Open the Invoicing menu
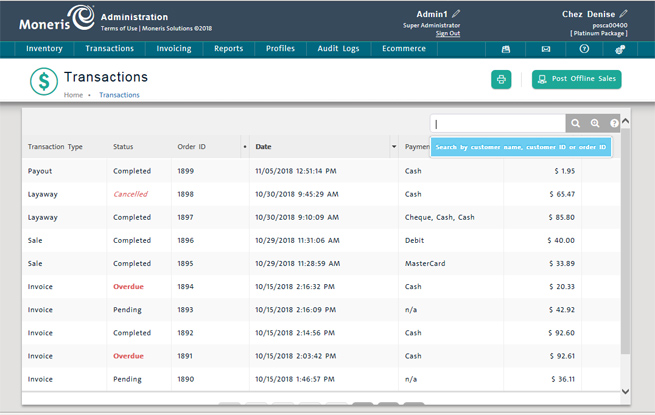Image resolution: width=655 pixels, height=415 pixels. click(x=174, y=49)
